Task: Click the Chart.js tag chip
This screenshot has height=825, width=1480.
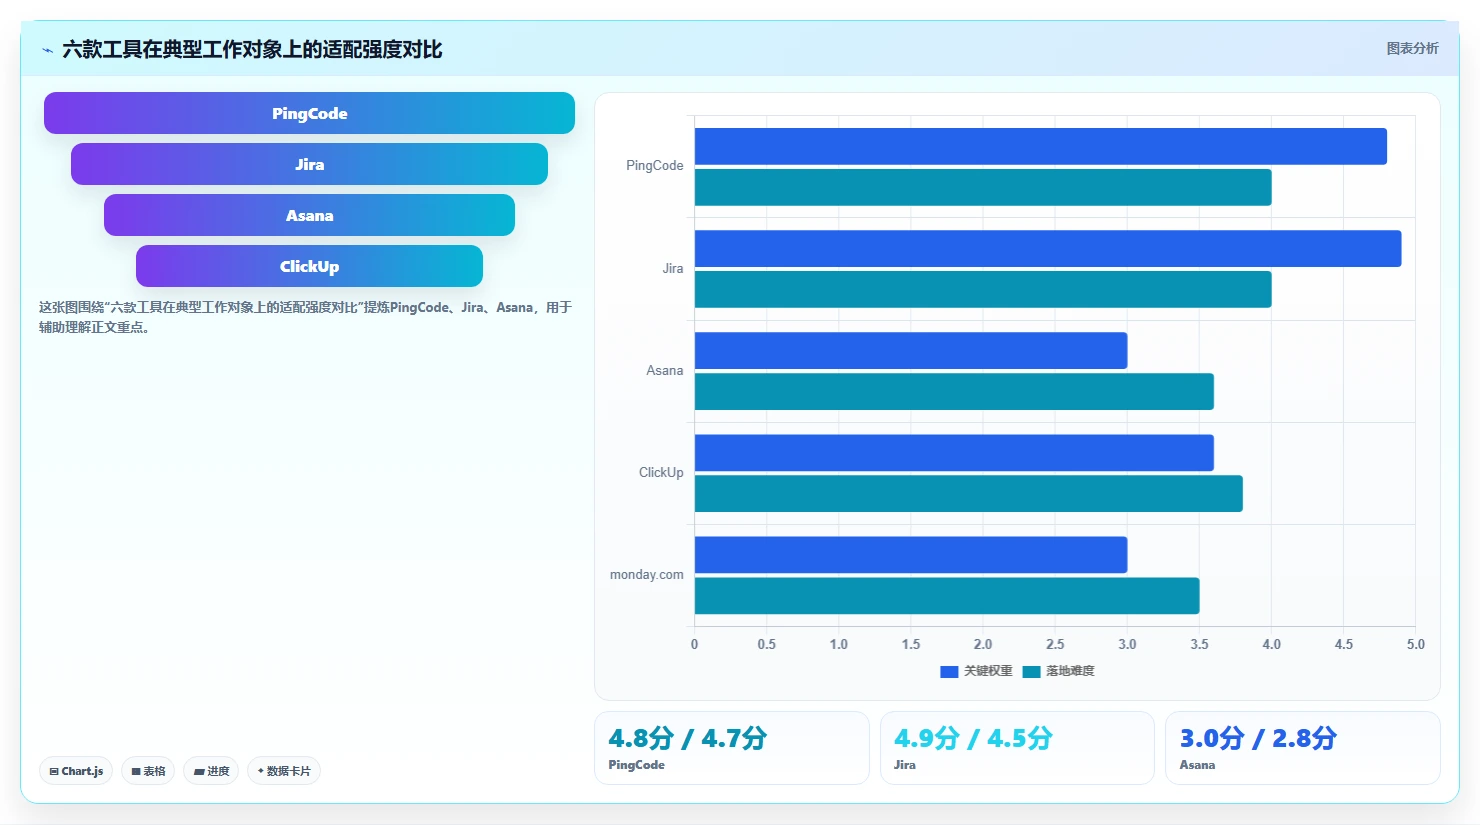Action: [76, 771]
